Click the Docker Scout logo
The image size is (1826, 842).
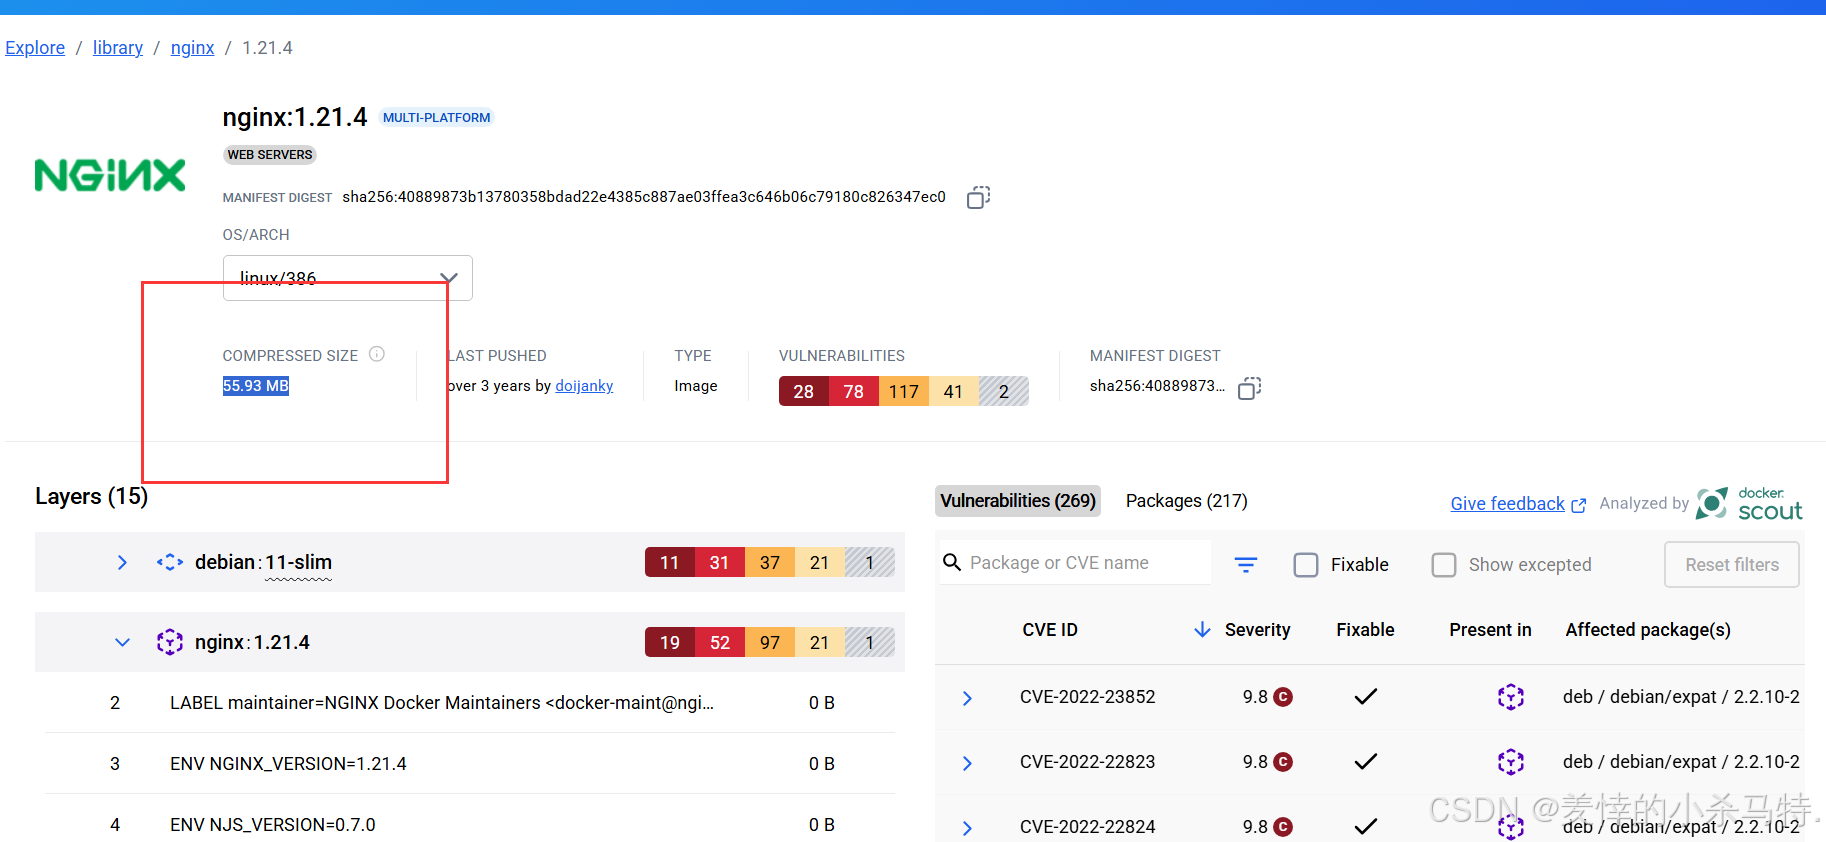(x=1750, y=503)
